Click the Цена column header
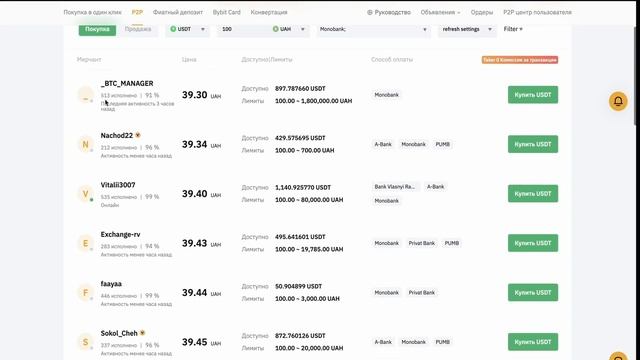This screenshot has height=360, width=640. click(189, 60)
